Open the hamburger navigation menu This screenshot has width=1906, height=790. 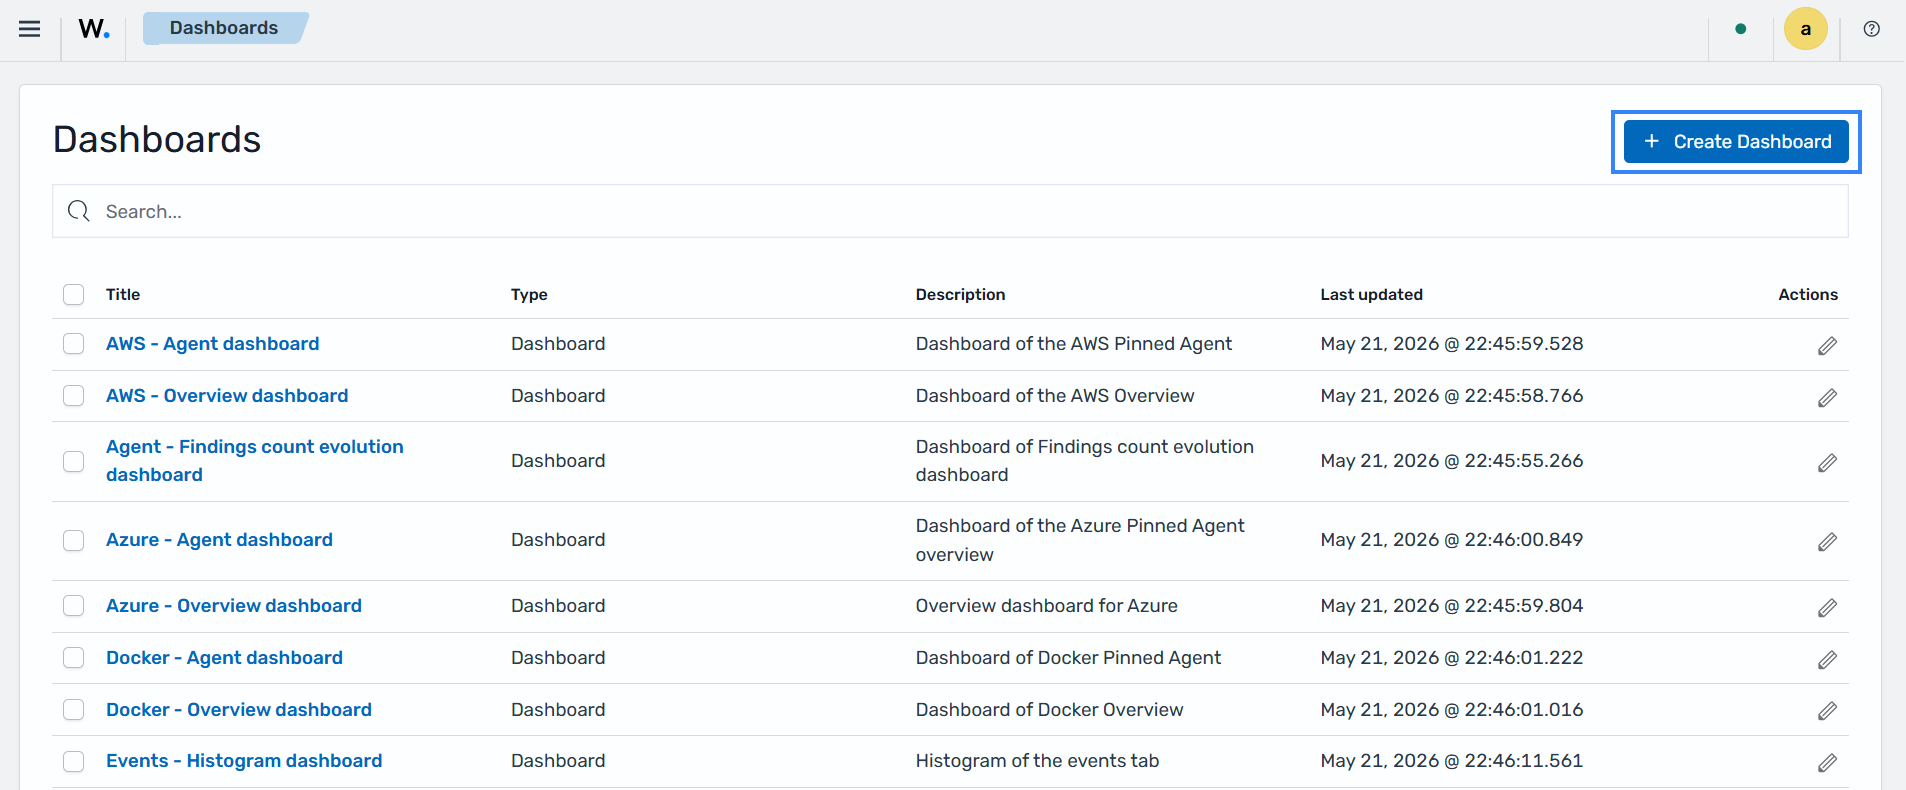pyautogui.click(x=30, y=29)
